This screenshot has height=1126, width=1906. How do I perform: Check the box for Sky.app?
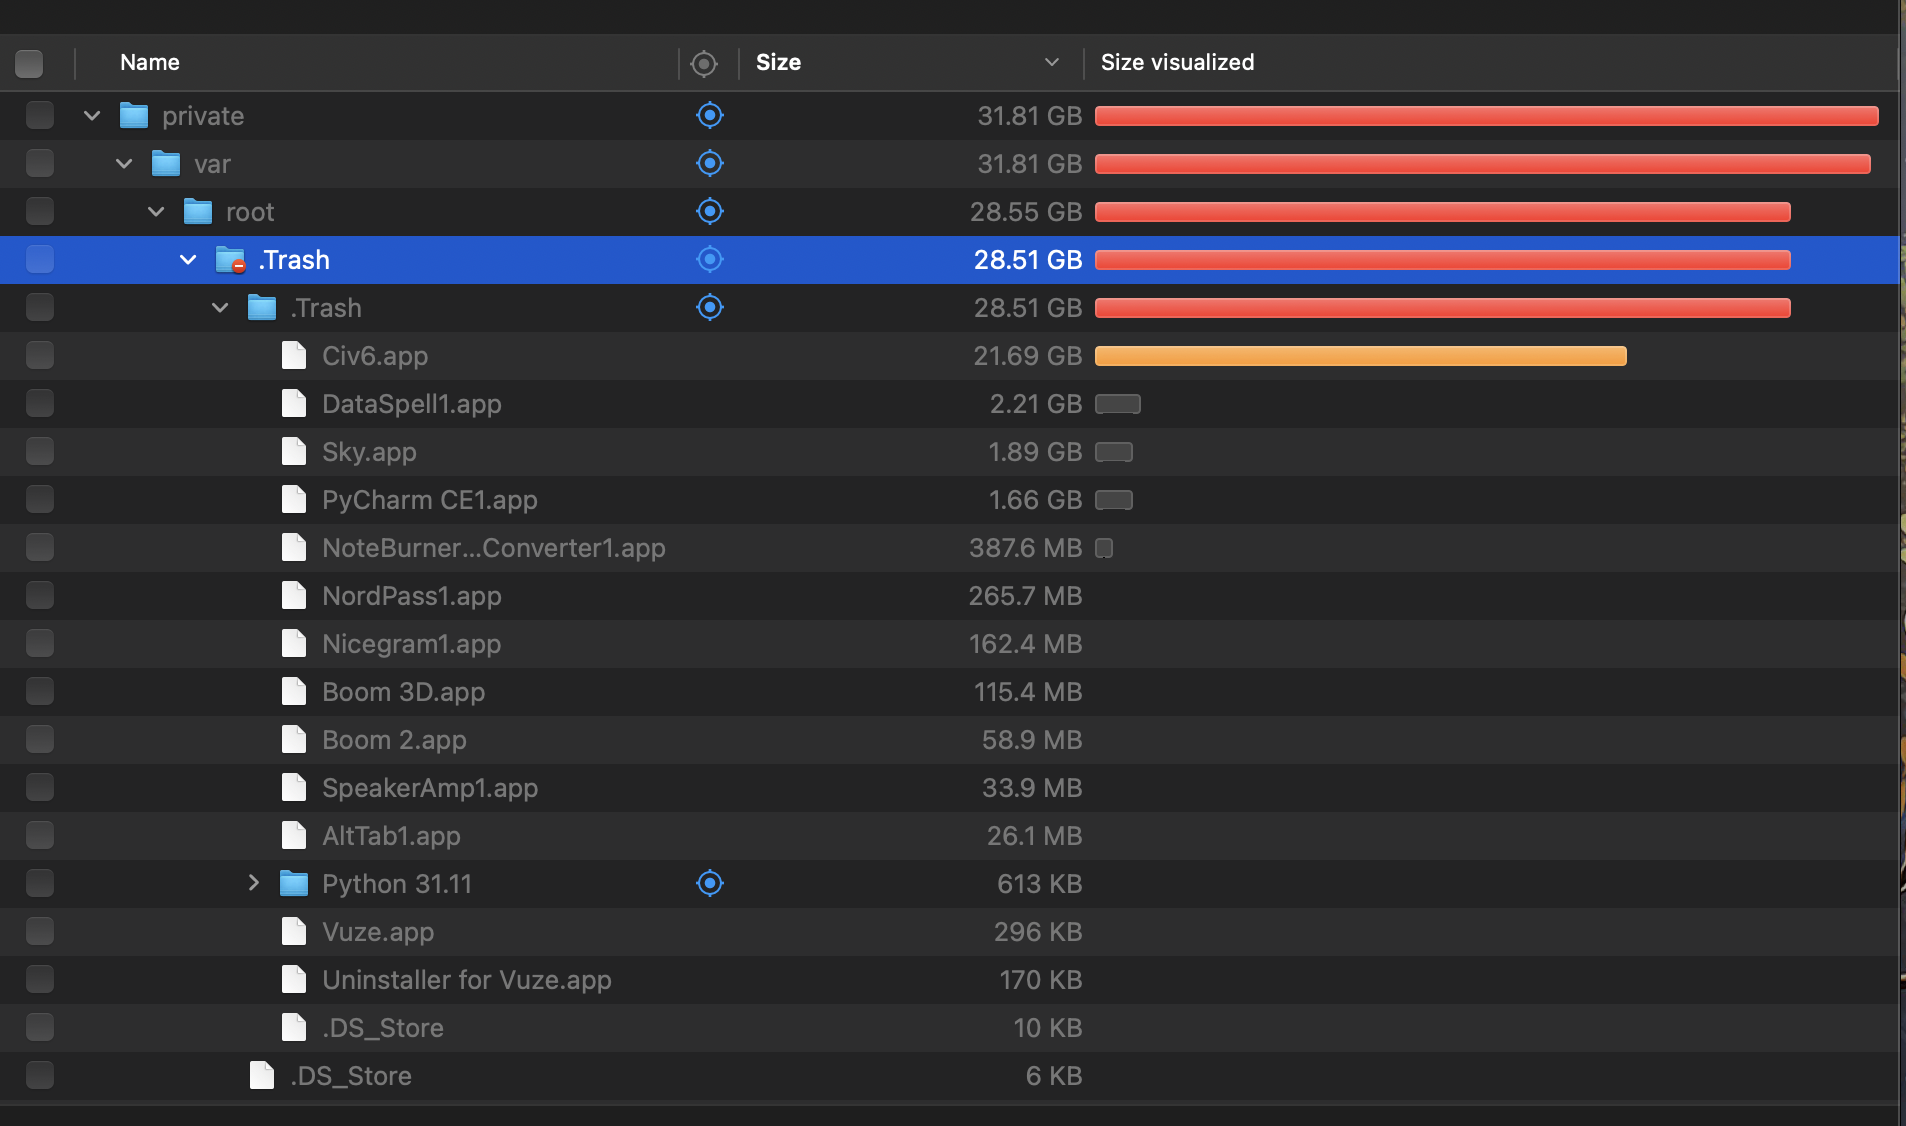click(x=40, y=452)
